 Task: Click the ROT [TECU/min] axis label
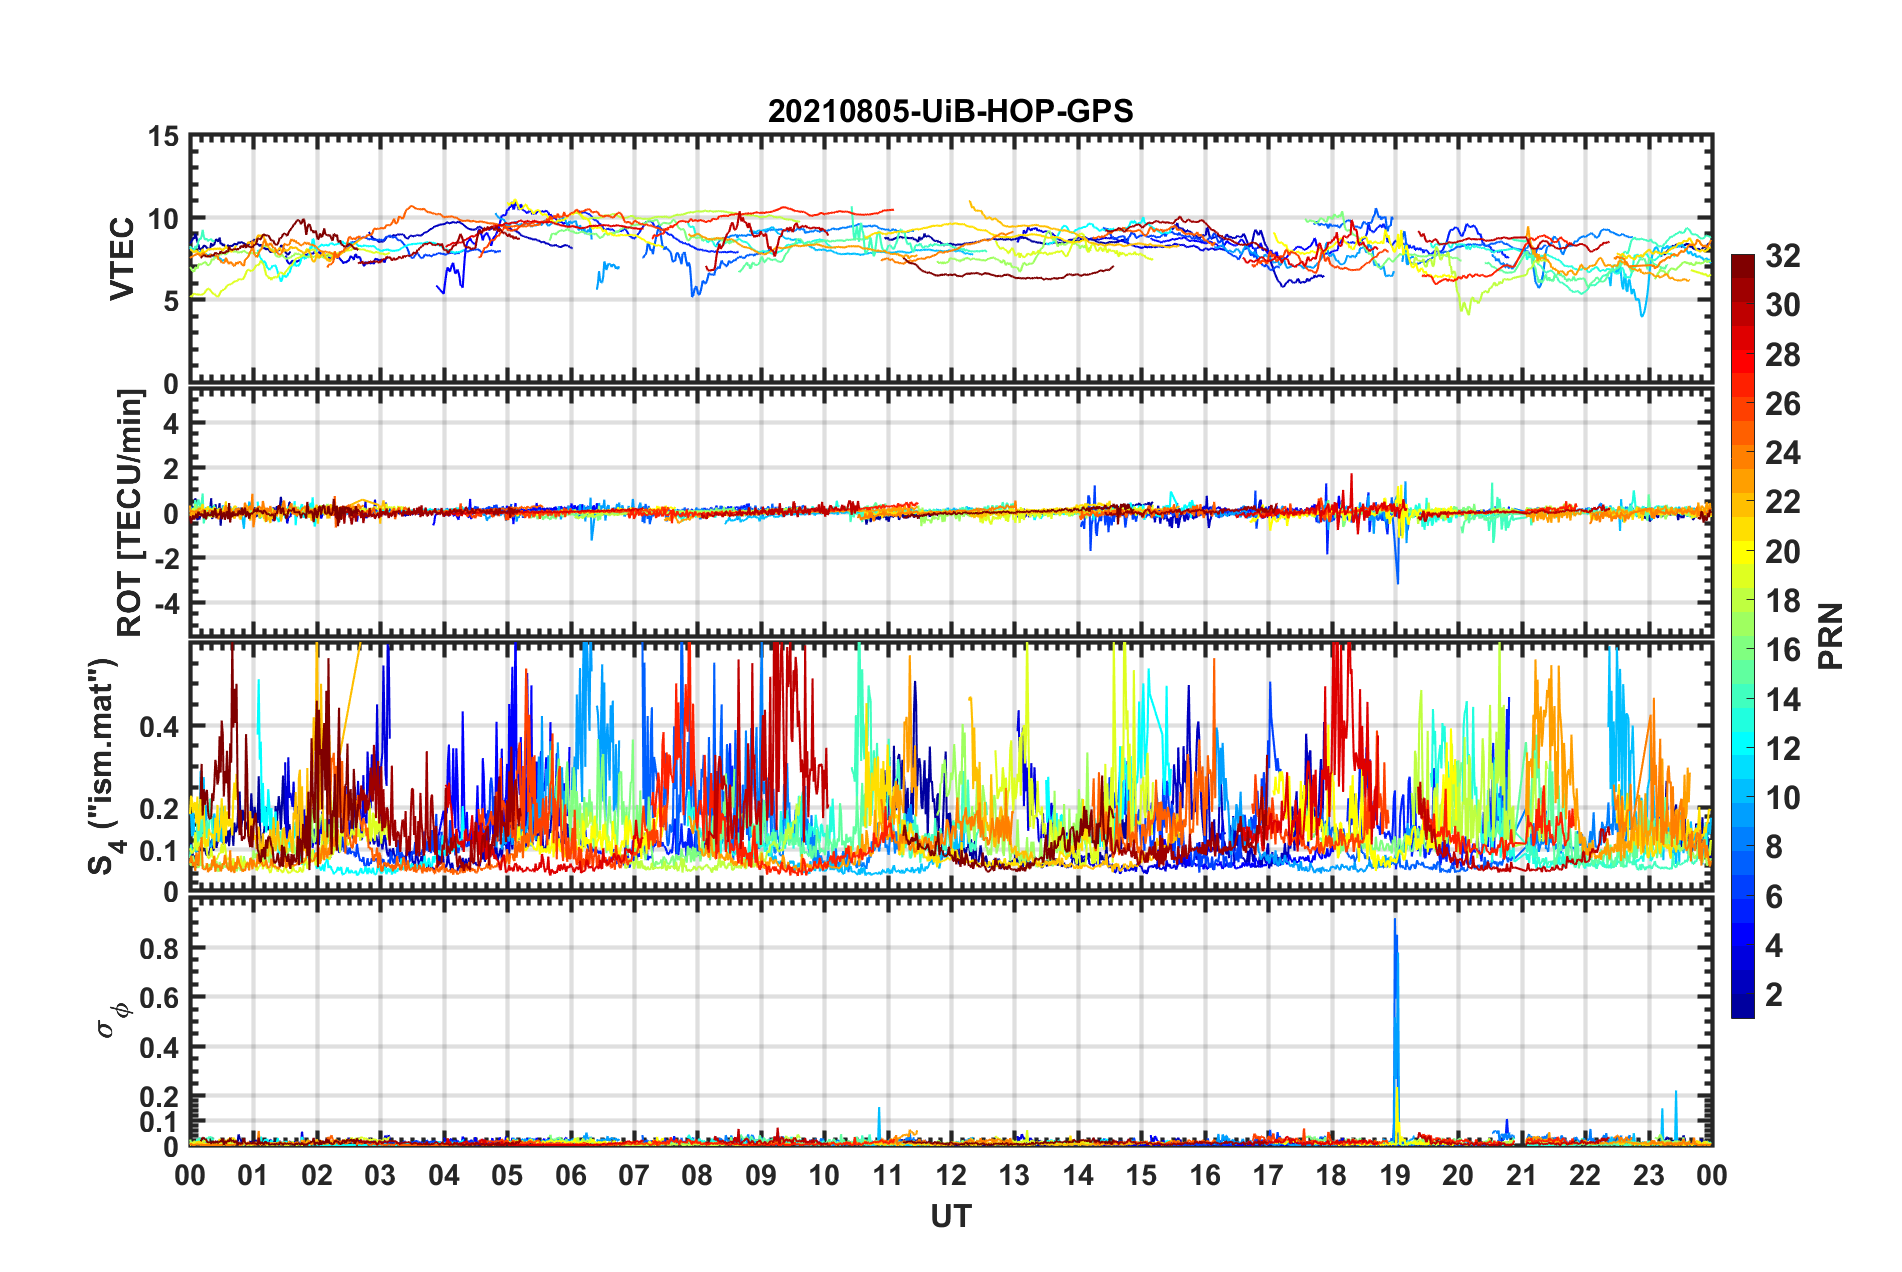point(130,513)
